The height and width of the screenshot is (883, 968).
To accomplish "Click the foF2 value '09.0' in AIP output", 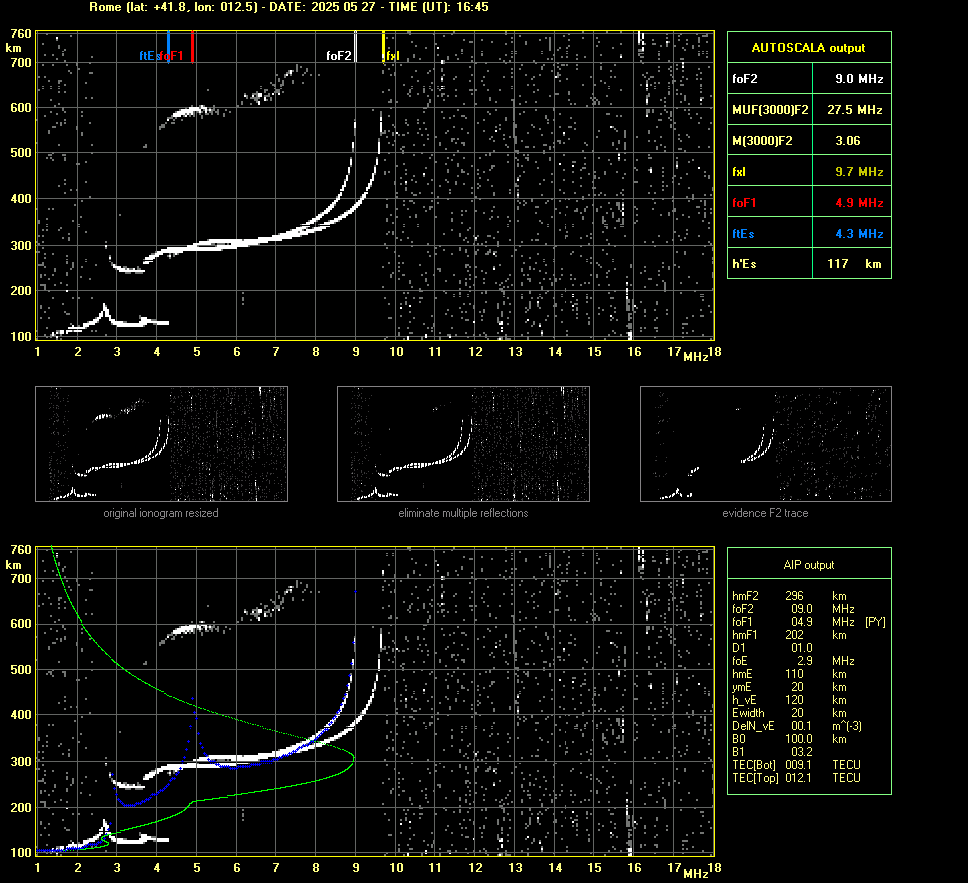I will [x=801, y=609].
